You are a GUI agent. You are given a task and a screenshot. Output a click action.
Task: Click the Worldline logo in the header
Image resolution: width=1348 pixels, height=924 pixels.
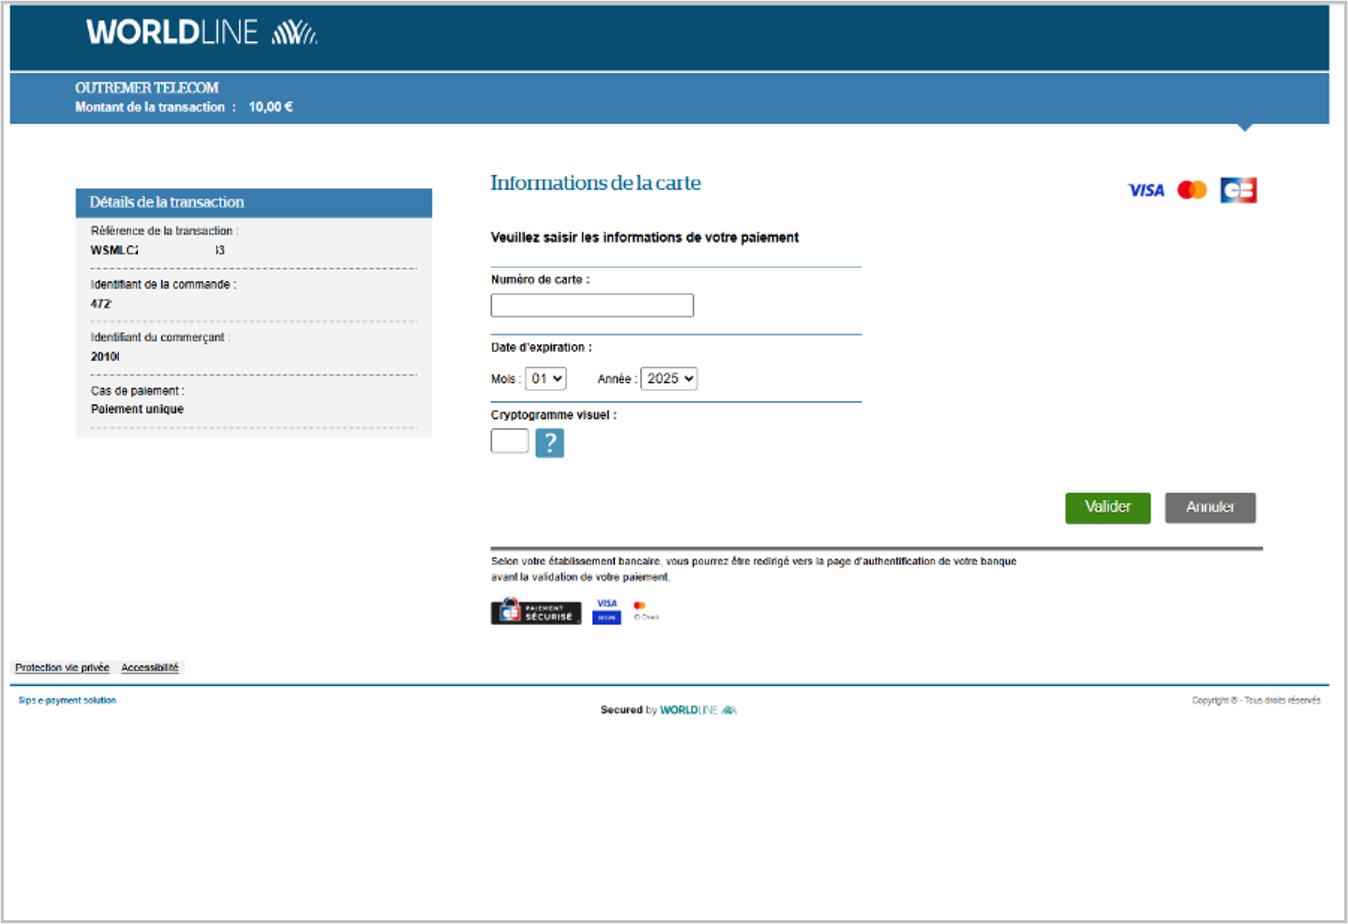[201, 33]
